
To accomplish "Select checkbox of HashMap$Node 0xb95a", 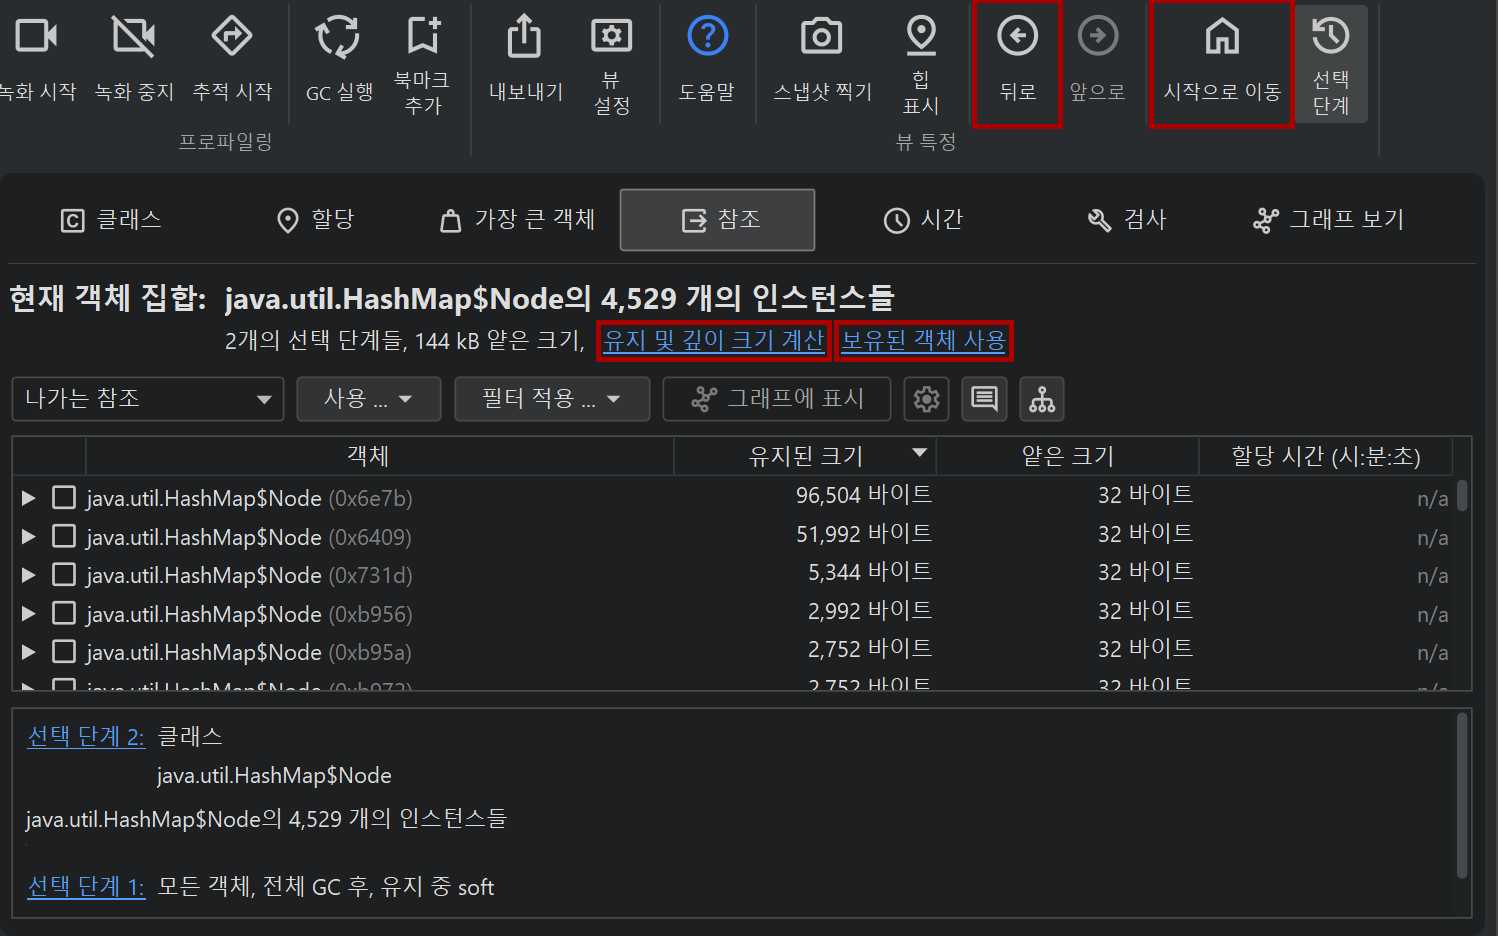I will [64, 652].
